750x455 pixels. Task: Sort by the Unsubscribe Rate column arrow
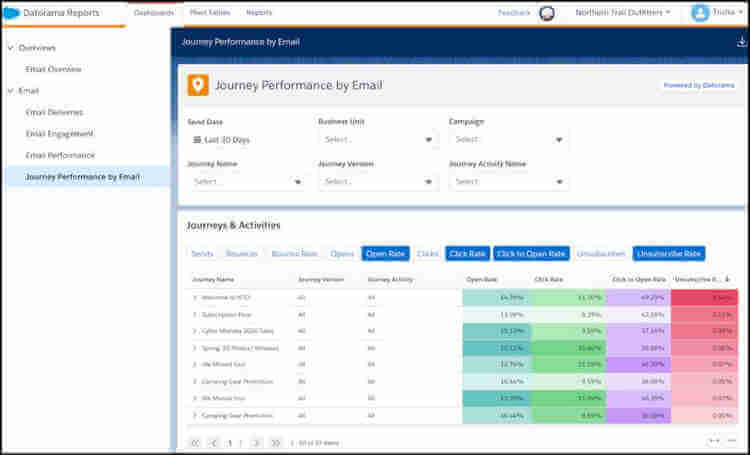tap(727, 279)
